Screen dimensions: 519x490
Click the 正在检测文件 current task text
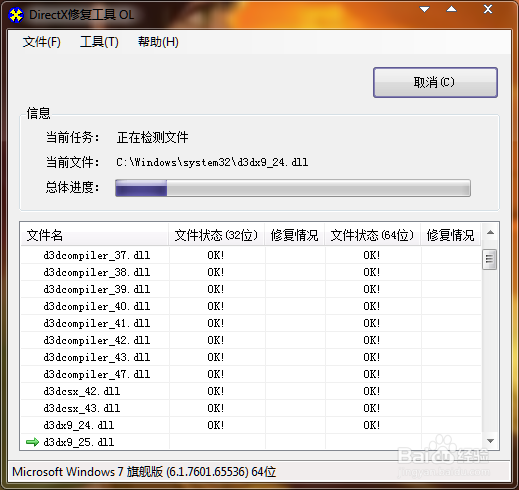(x=152, y=137)
